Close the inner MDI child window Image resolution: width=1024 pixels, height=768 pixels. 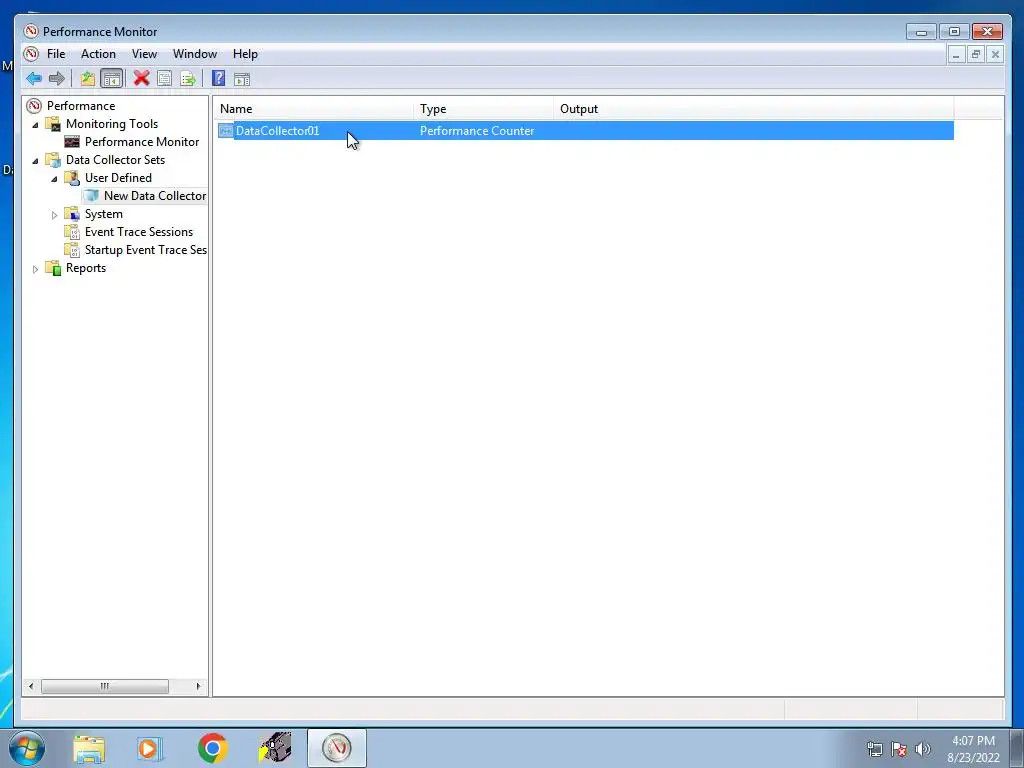tap(995, 55)
